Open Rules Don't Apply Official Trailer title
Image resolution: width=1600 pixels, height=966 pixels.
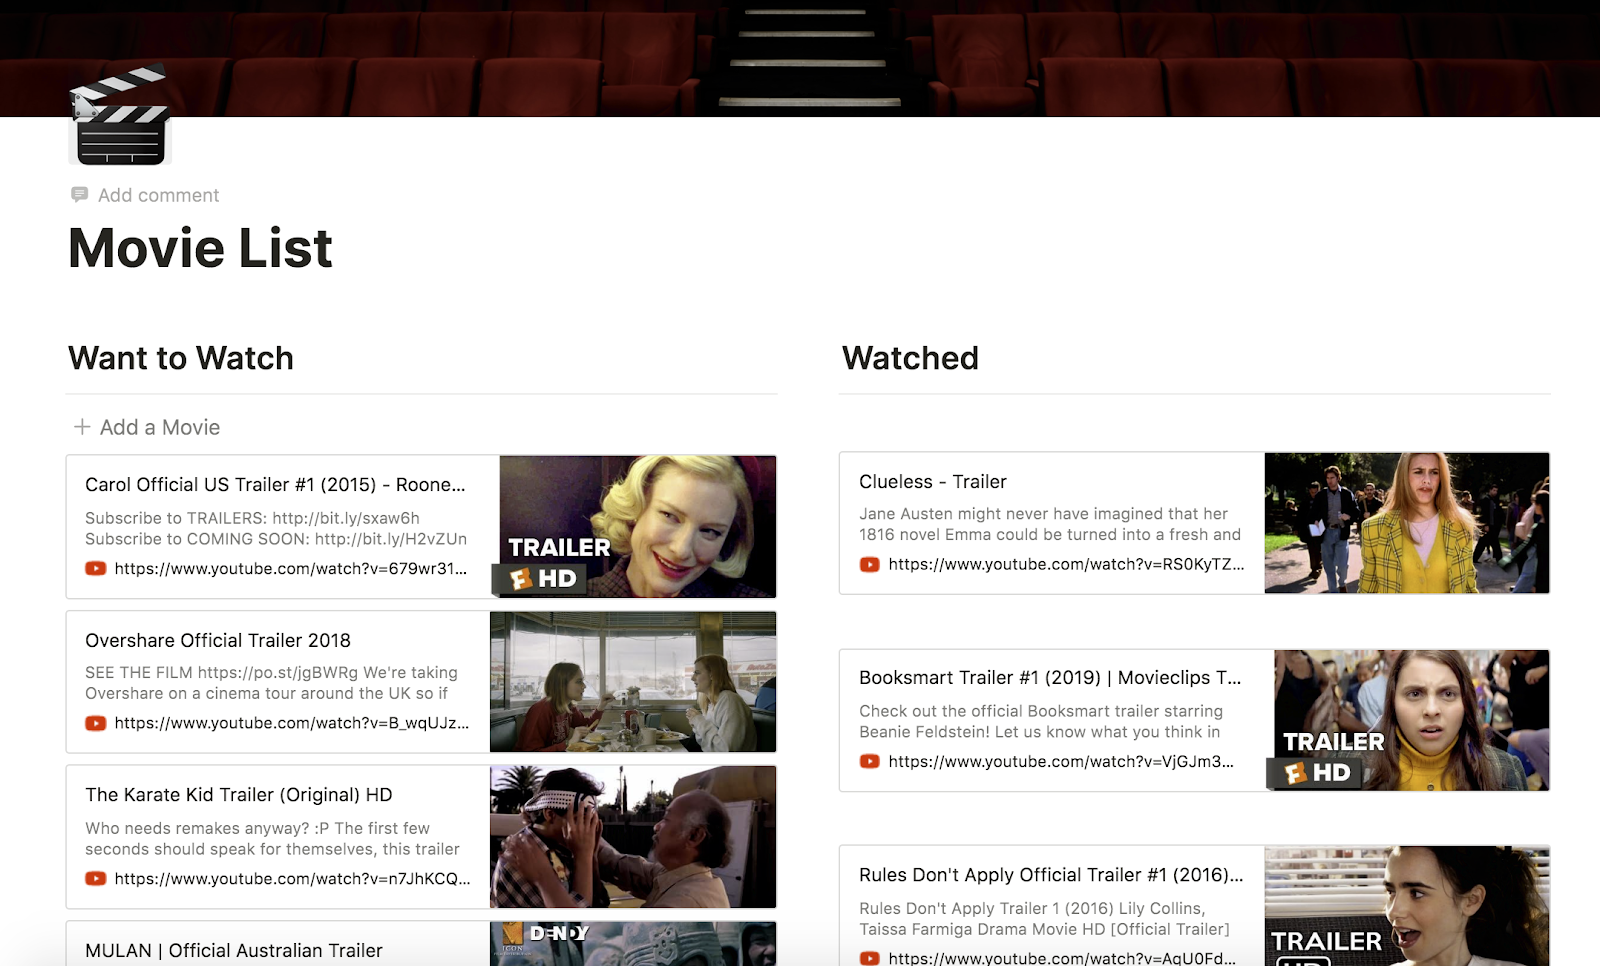click(1051, 875)
